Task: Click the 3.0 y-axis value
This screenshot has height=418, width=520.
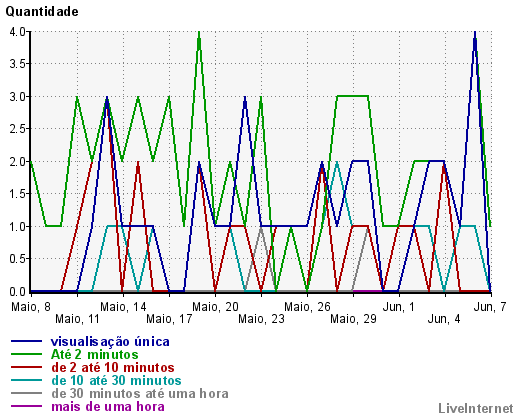Action: pos(18,97)
